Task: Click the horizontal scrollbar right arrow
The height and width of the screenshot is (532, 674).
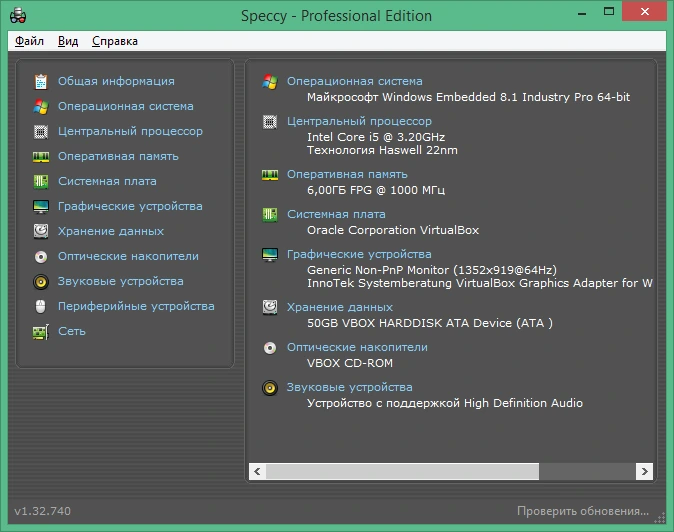Action: tap(644, 471)
